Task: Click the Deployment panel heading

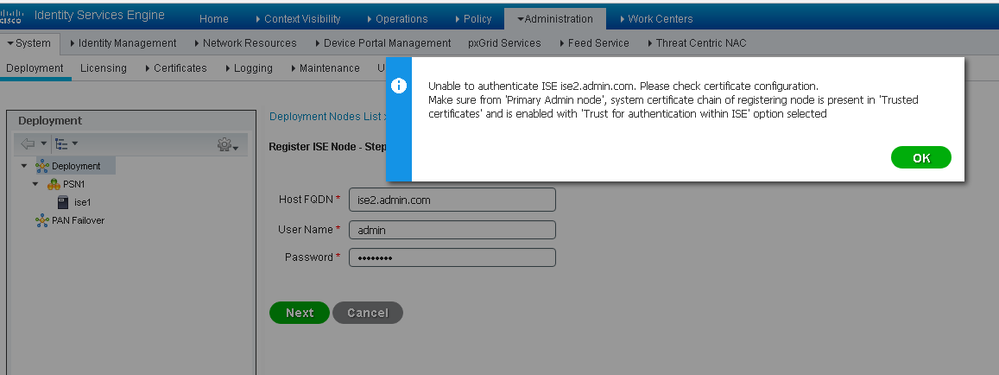Action: pyautogui.click(x=50, y=121)
